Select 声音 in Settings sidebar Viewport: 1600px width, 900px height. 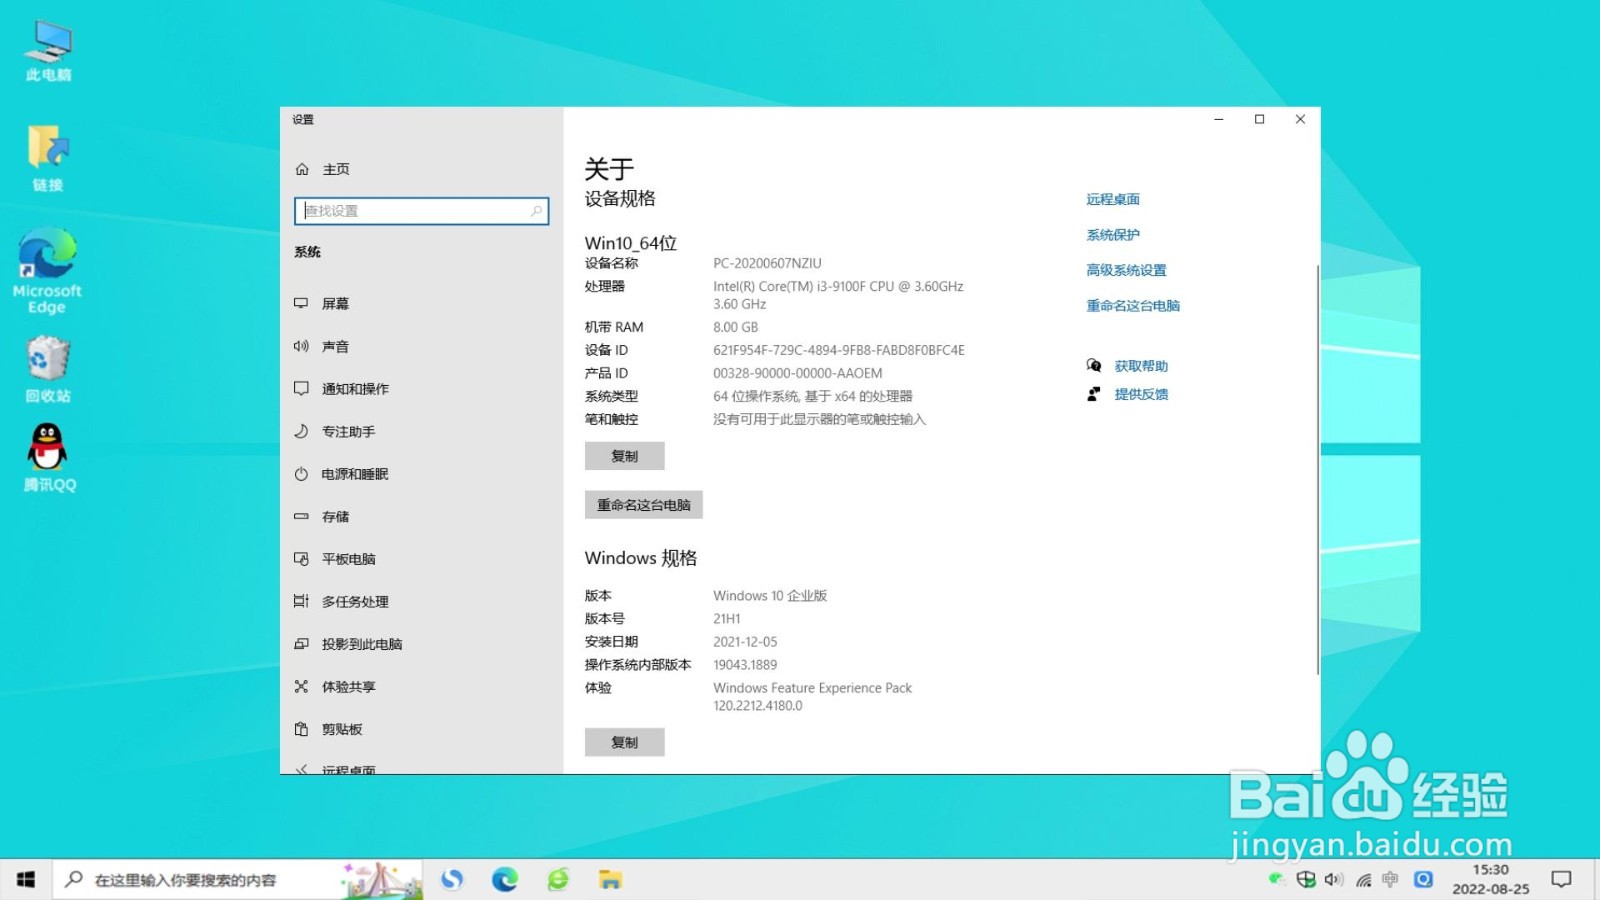click(x=421, y=346)
